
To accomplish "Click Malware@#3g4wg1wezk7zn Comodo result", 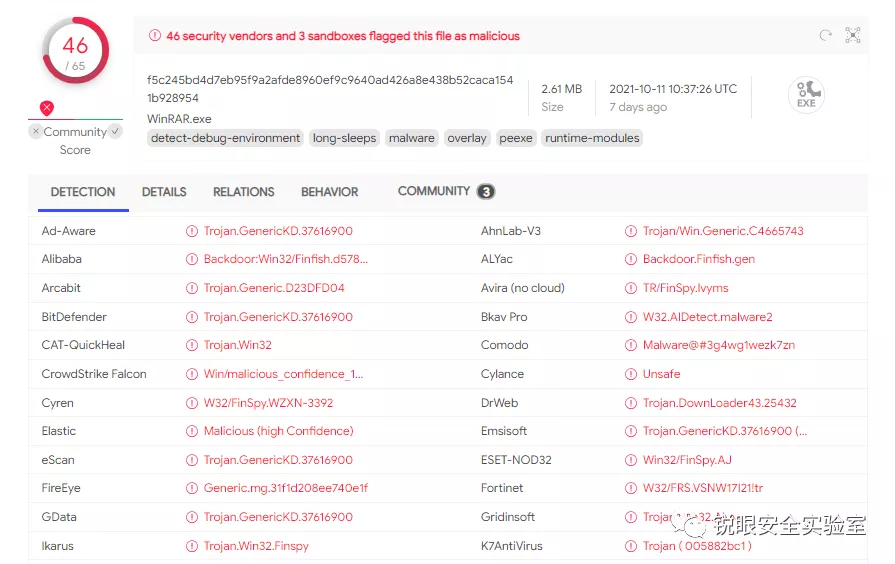I will point(719,345).
